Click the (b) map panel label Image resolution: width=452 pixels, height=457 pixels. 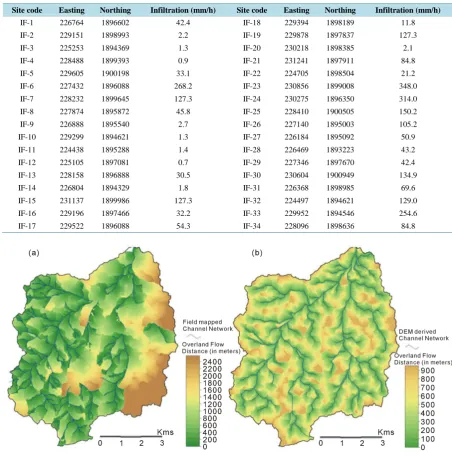pos(257,253)
